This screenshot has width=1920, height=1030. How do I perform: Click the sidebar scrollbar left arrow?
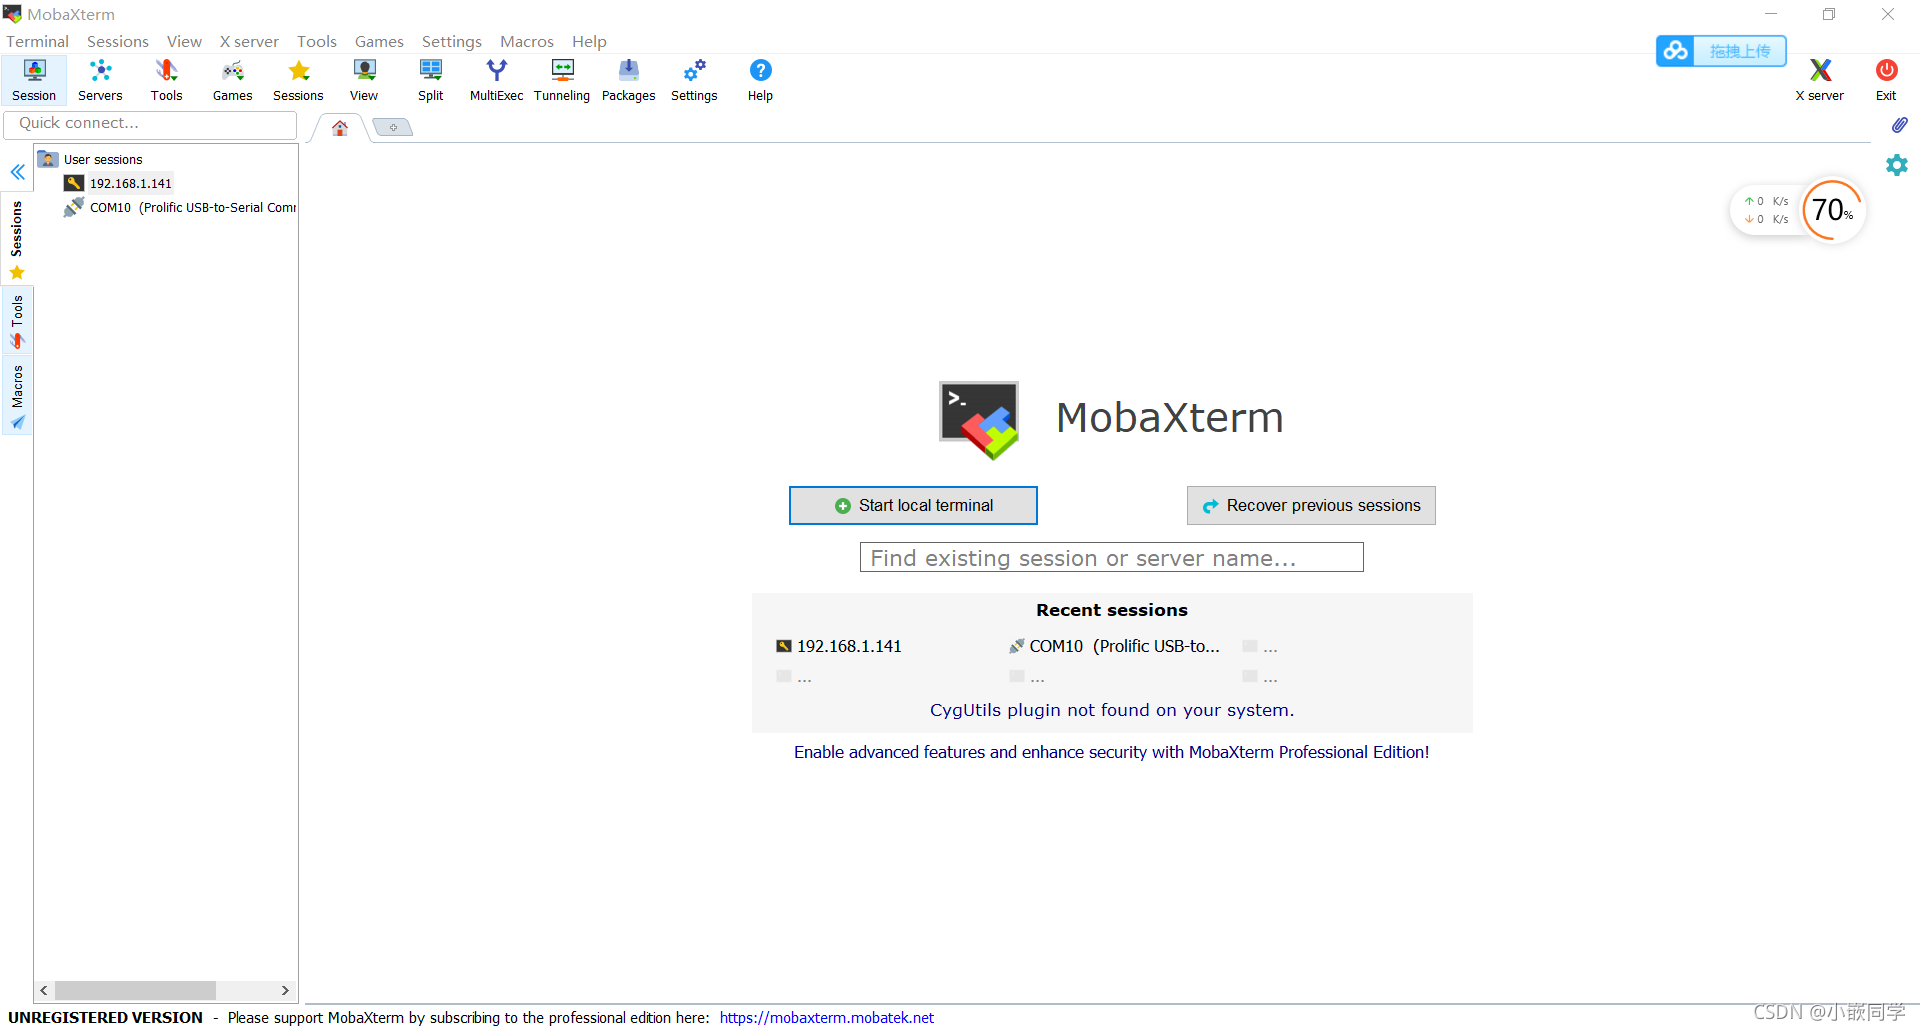coord(44,990)
